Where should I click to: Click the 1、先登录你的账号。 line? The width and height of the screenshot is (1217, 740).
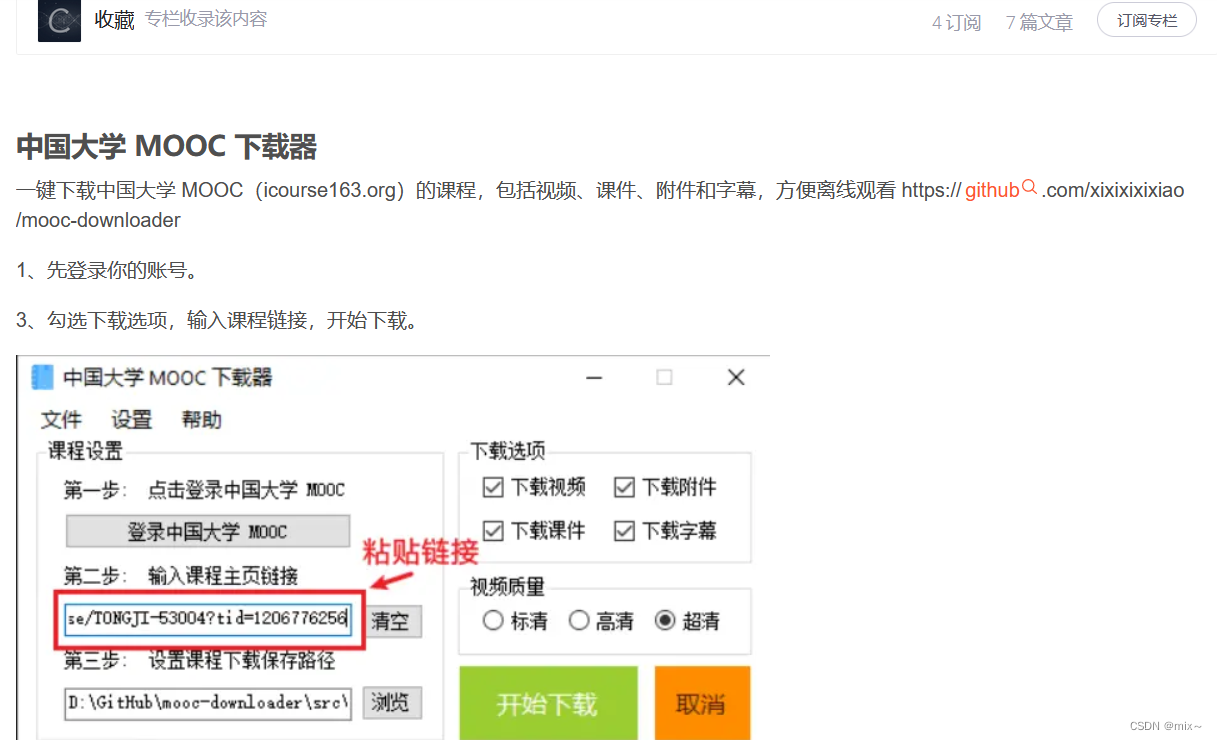click(107, 270)
